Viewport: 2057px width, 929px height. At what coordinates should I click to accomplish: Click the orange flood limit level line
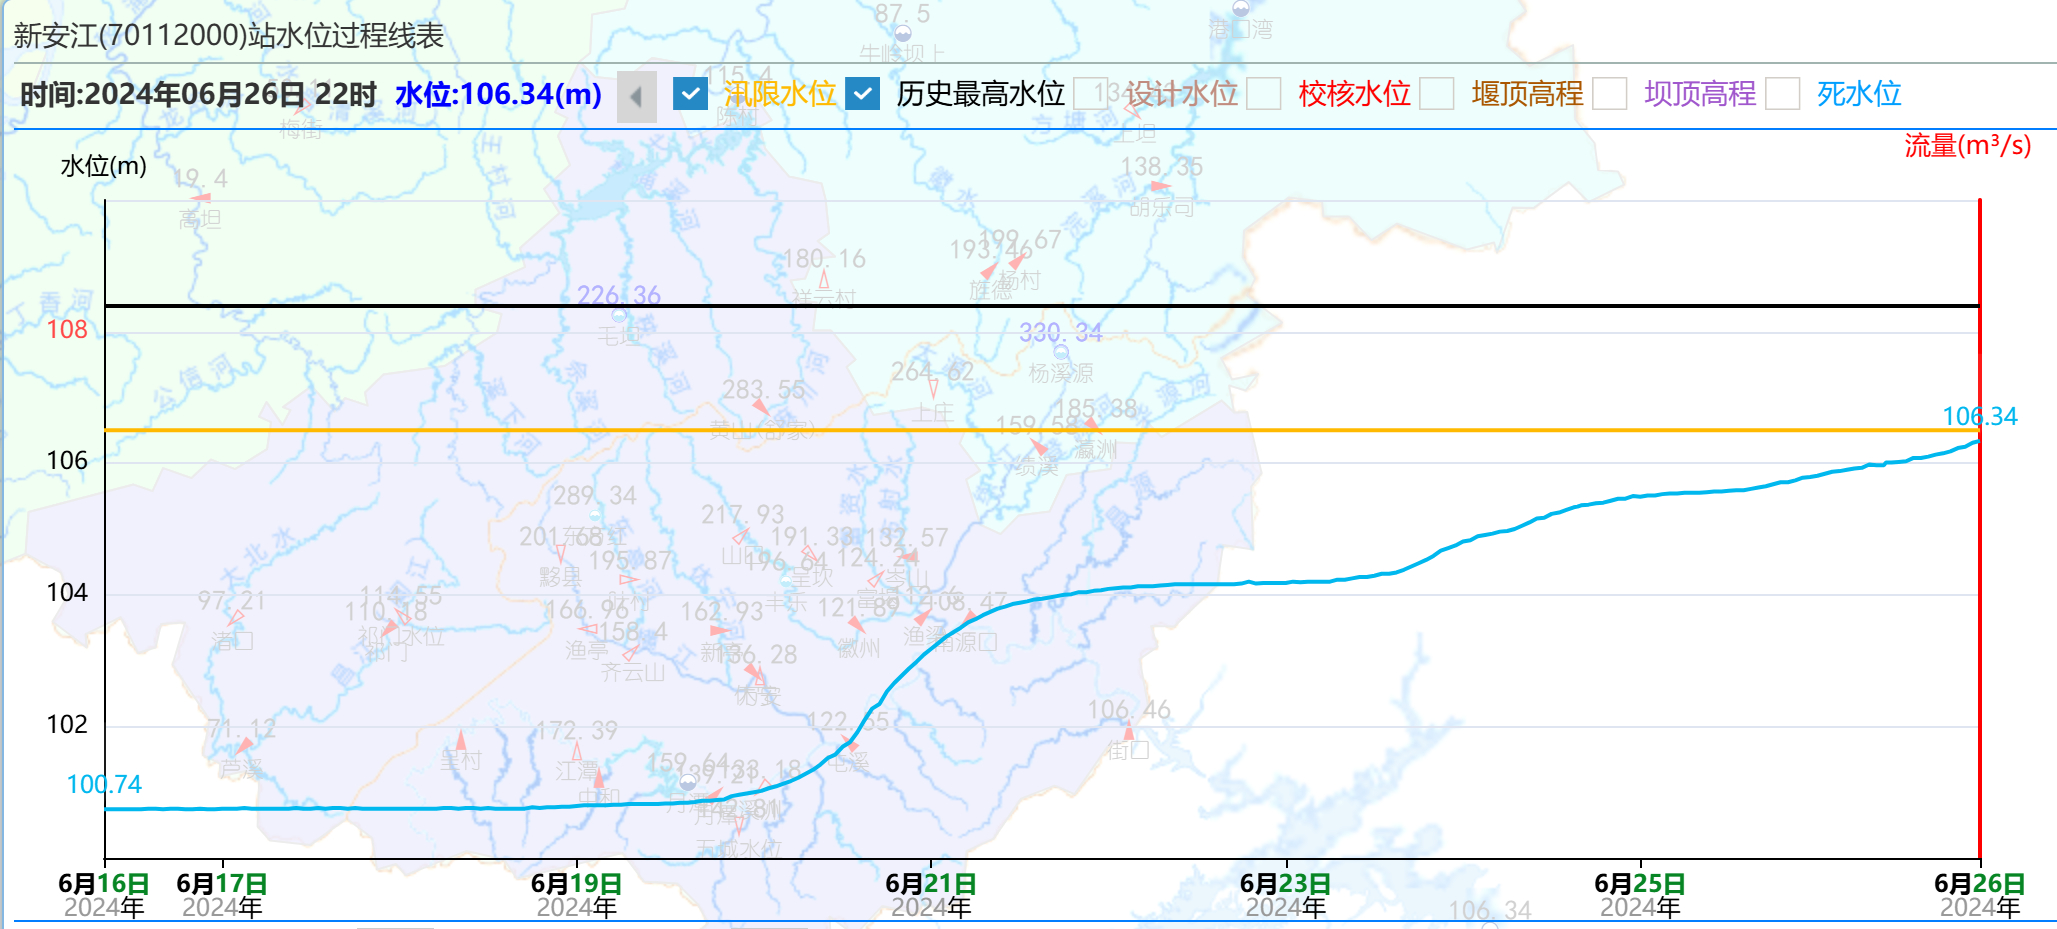[1042, 430]
